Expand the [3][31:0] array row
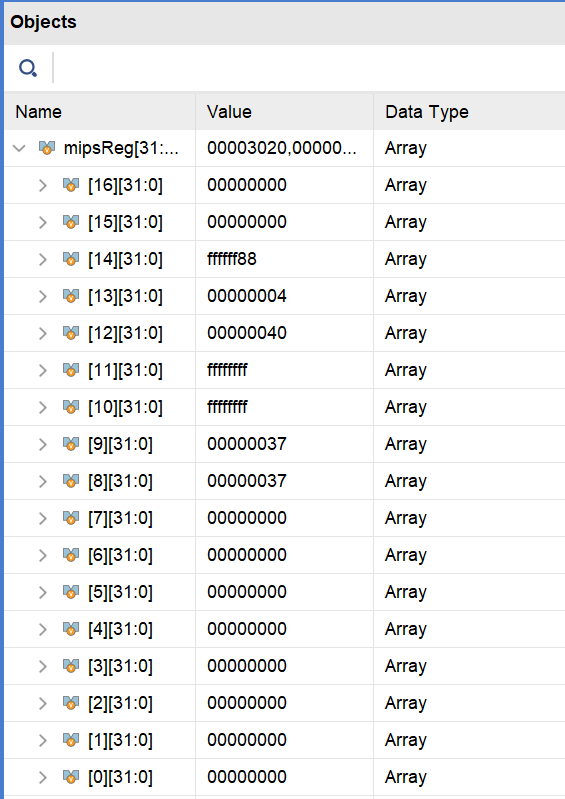 pos(43,667)
